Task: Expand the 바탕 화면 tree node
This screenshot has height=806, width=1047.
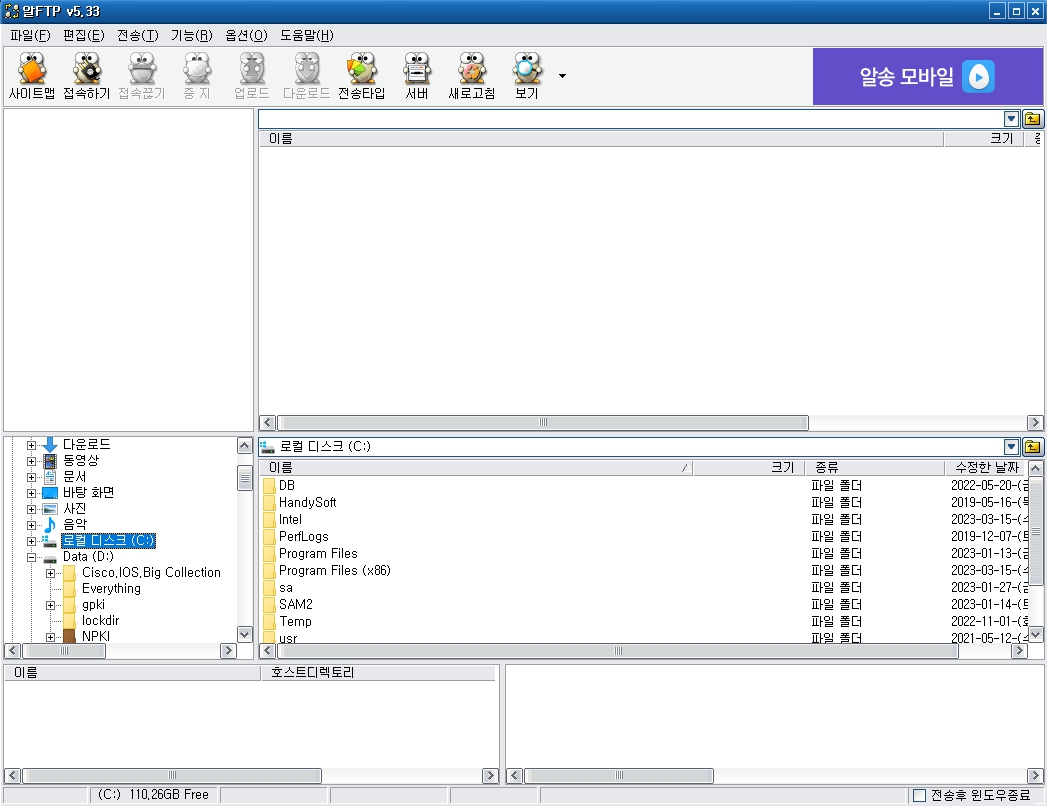Action: [x=31, y=493]
